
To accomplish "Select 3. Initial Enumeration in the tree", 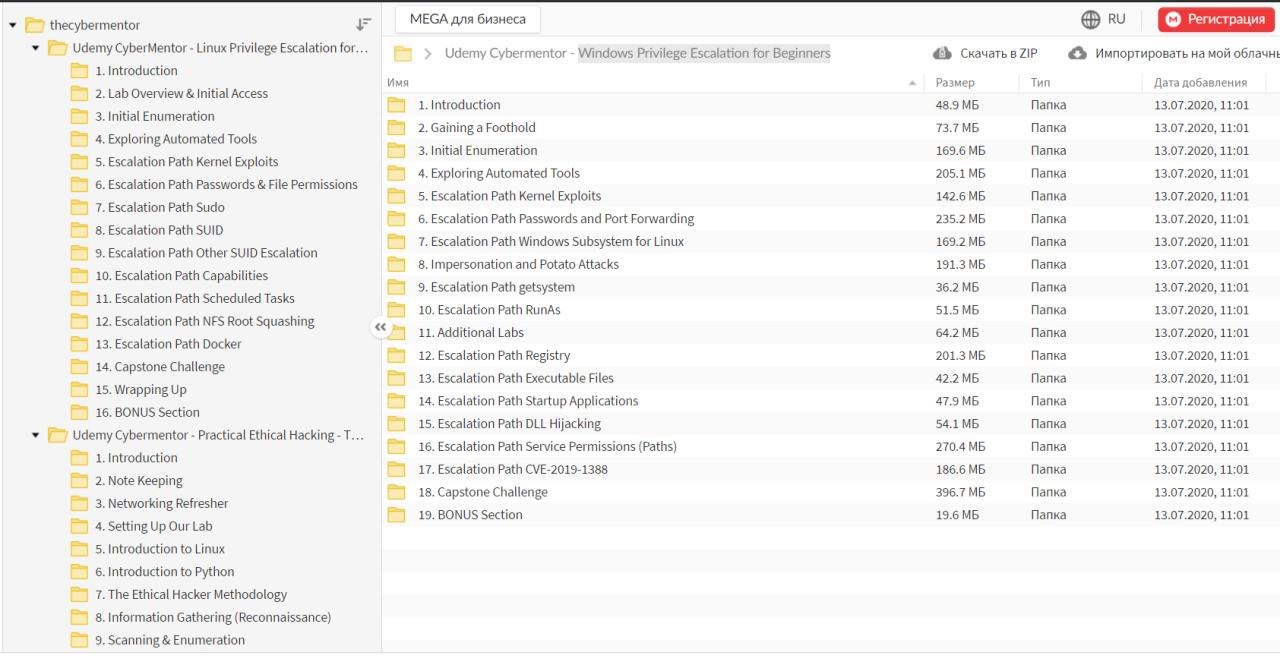I will point(155,116).
